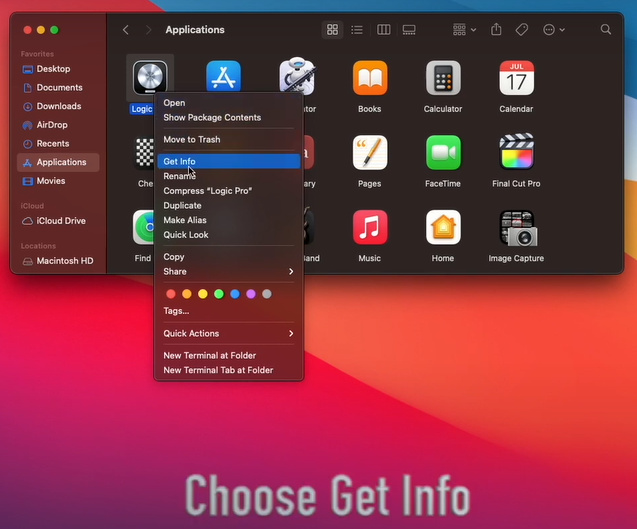Open Finder search magnifier
The image size is (637, 529).
(x=606, y=29)
